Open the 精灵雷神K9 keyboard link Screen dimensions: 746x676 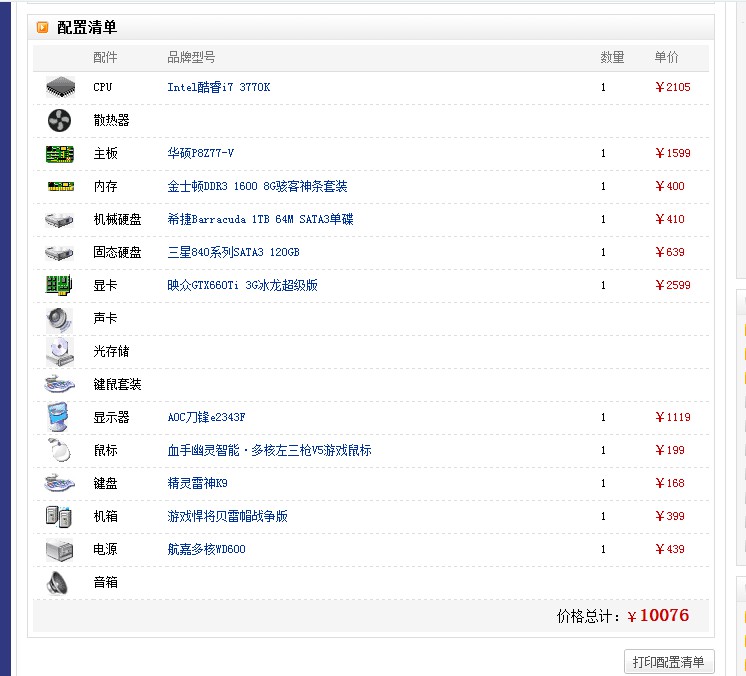click(x=197, y=483)
